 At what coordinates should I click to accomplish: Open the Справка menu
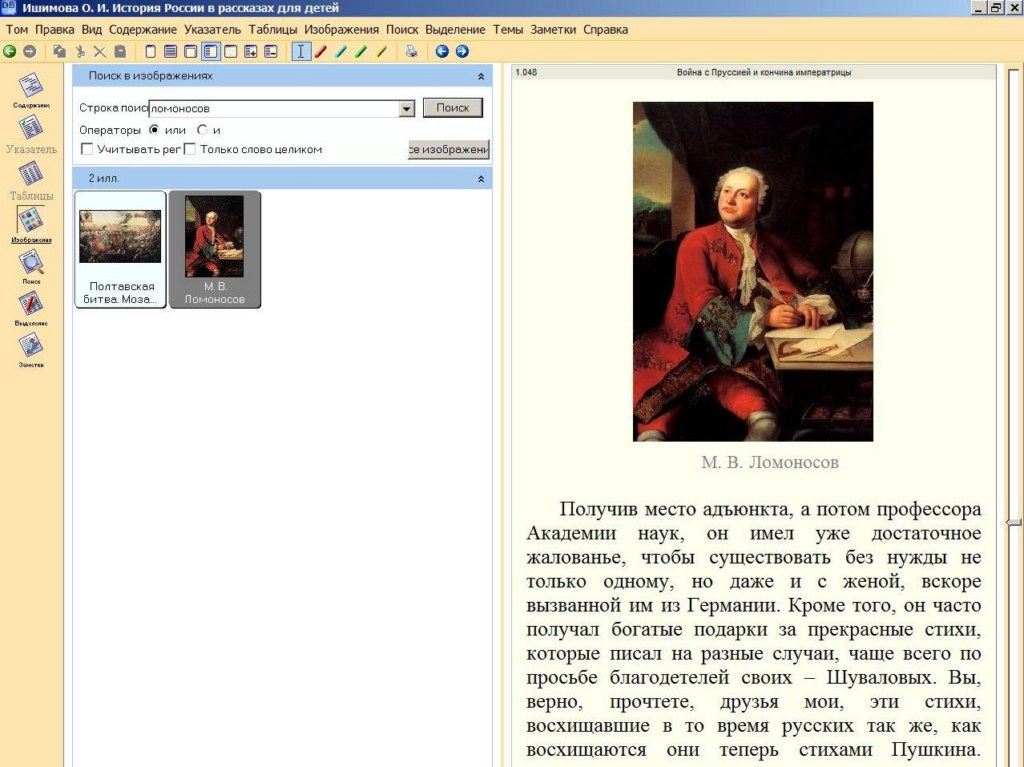pyautogui.click(x=605, y=29)
